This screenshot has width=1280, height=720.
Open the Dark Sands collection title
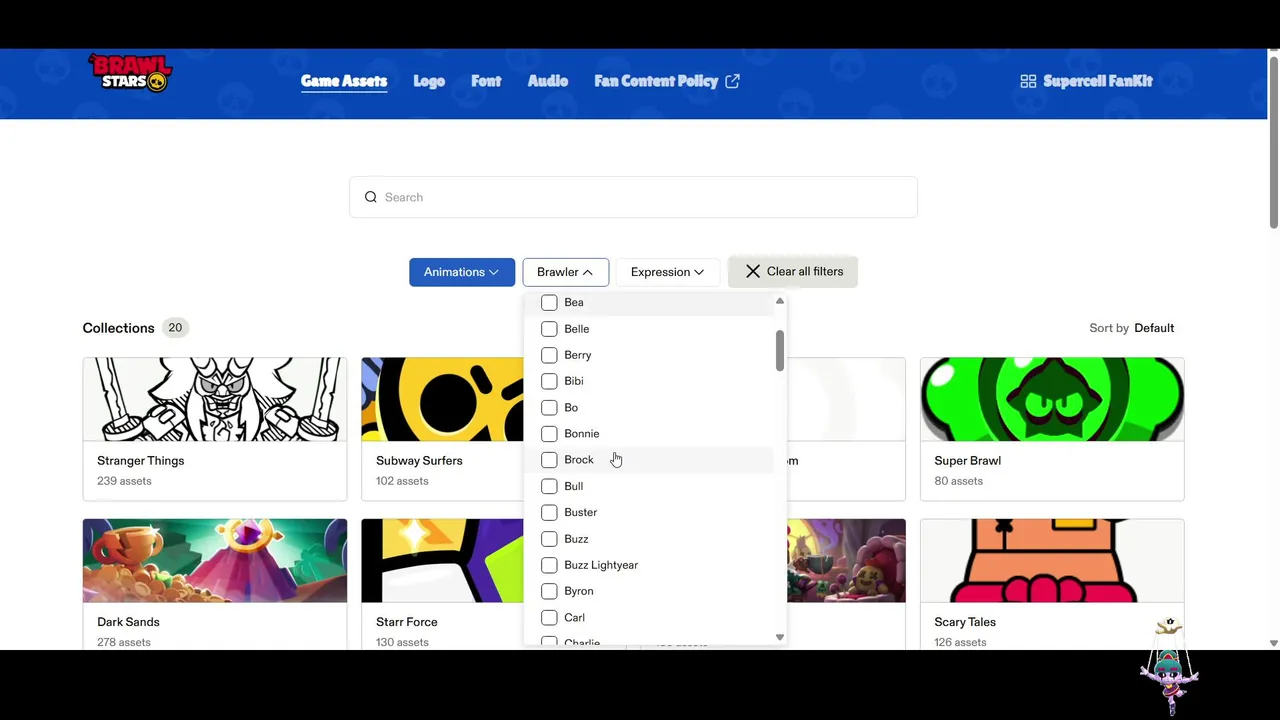[x=128, y=622]
